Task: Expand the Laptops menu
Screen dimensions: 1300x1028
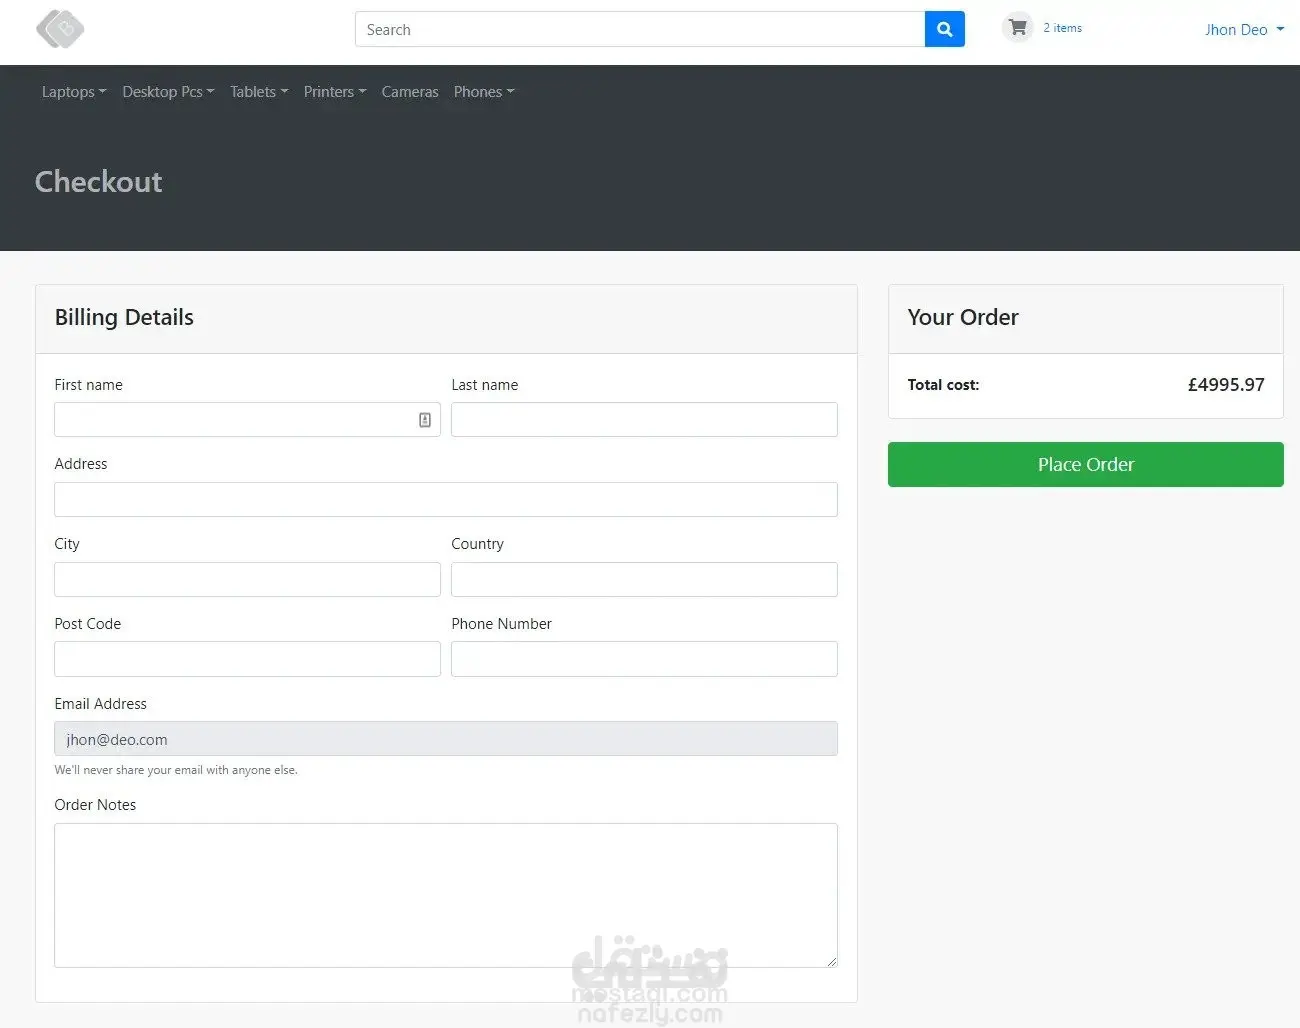Action: pyautogui.click(x=74, y=92)
